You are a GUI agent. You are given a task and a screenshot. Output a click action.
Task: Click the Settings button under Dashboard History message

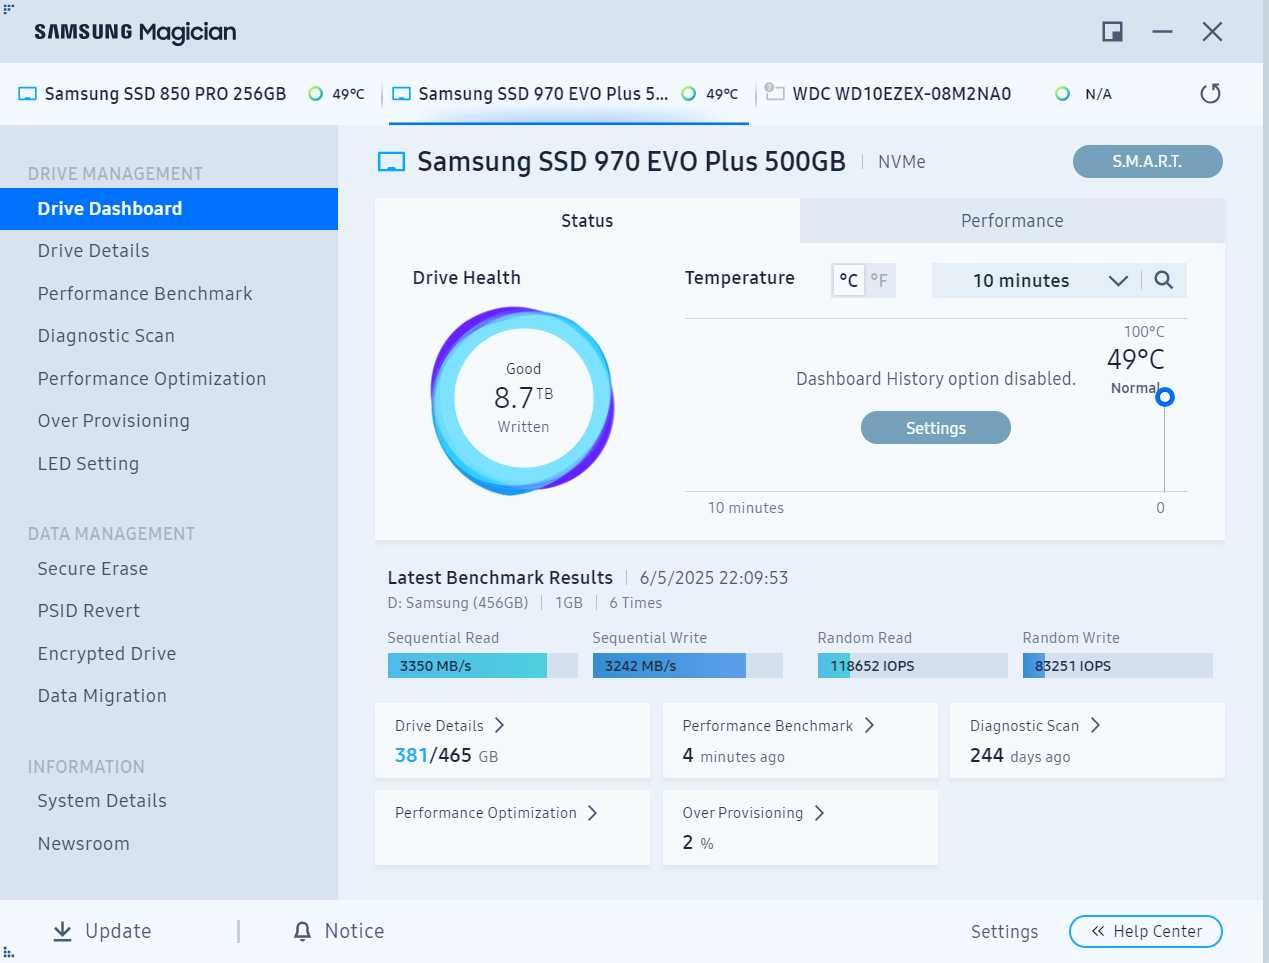(936, 428)
